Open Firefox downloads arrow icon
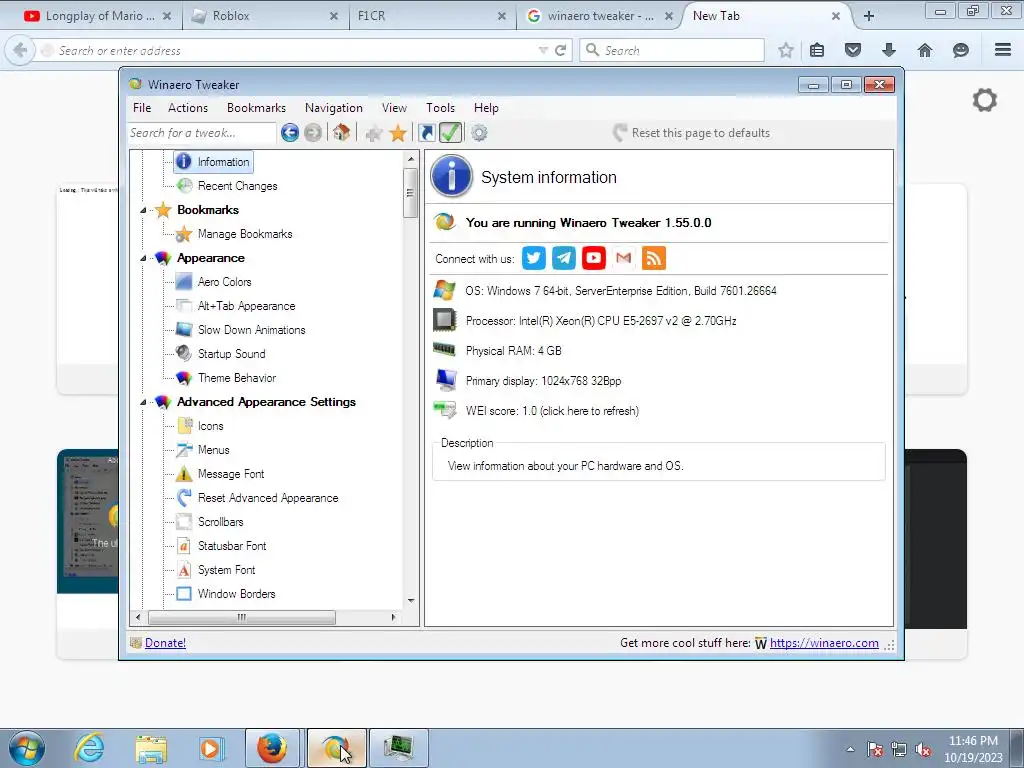This screenshot has height=768, width=1024. 889,50
